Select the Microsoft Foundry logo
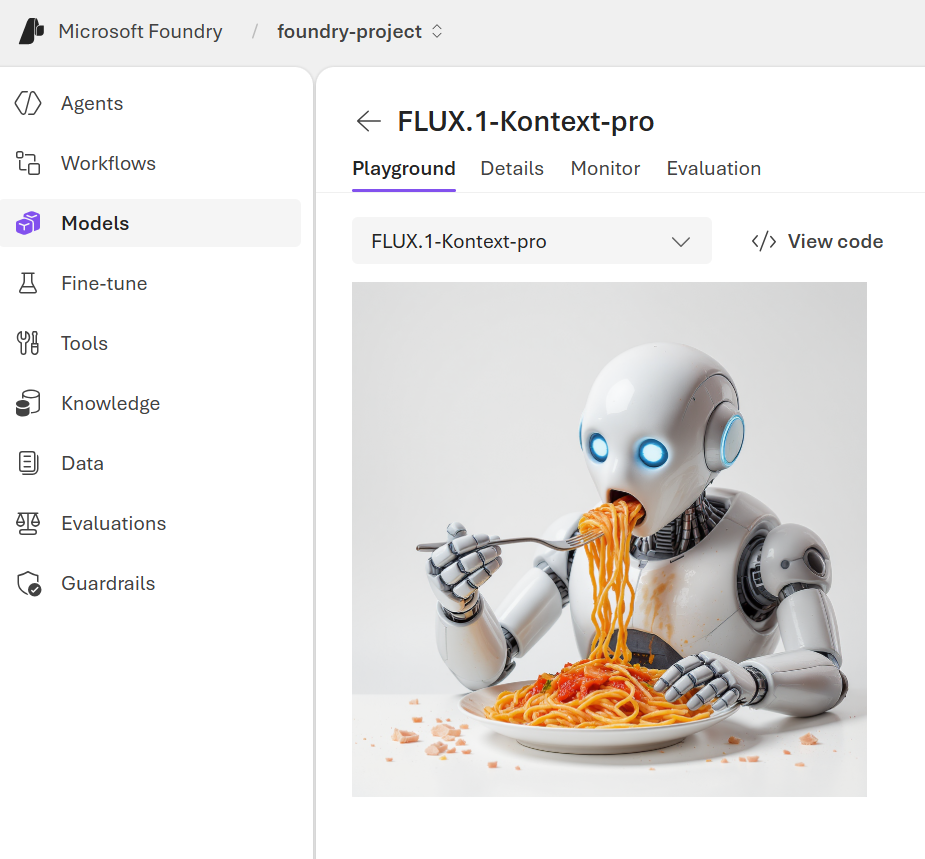The height and width of the screenshot is (859, 925). tap(30, 31)
